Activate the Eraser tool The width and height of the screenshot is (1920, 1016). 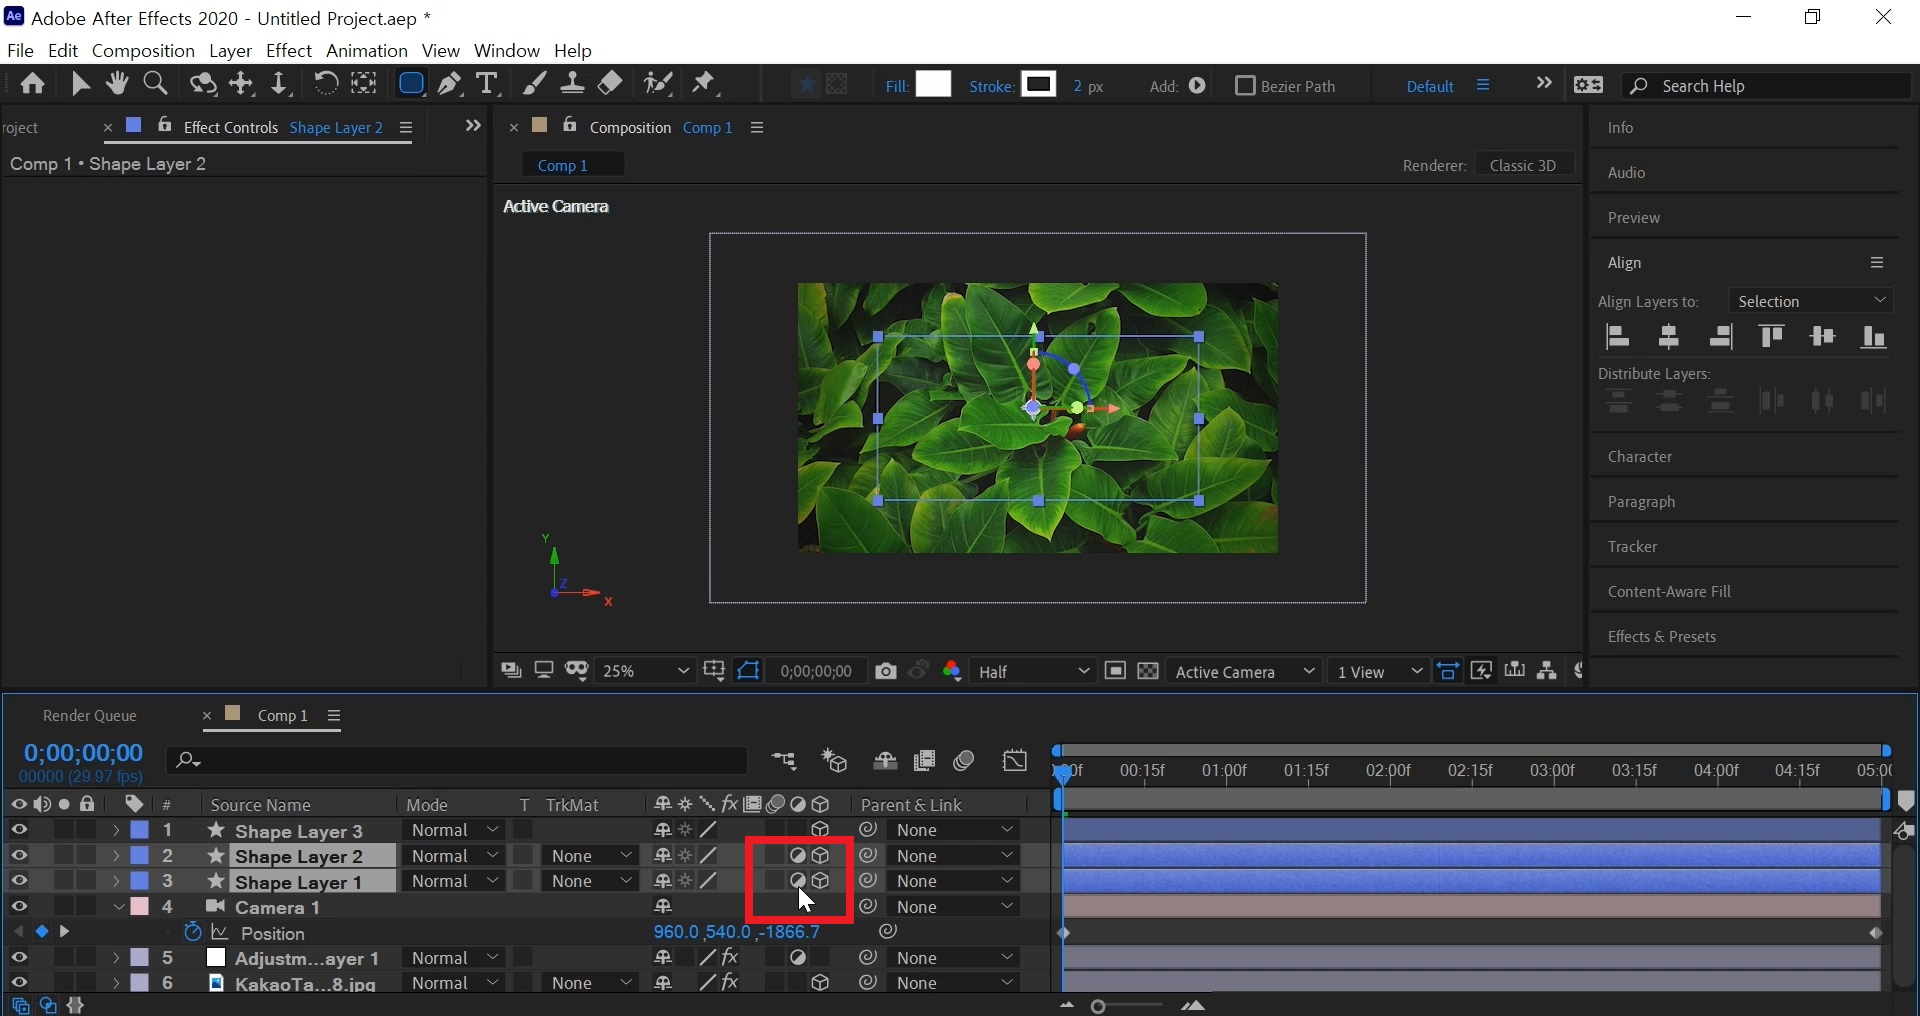click(x=610, y=84)
